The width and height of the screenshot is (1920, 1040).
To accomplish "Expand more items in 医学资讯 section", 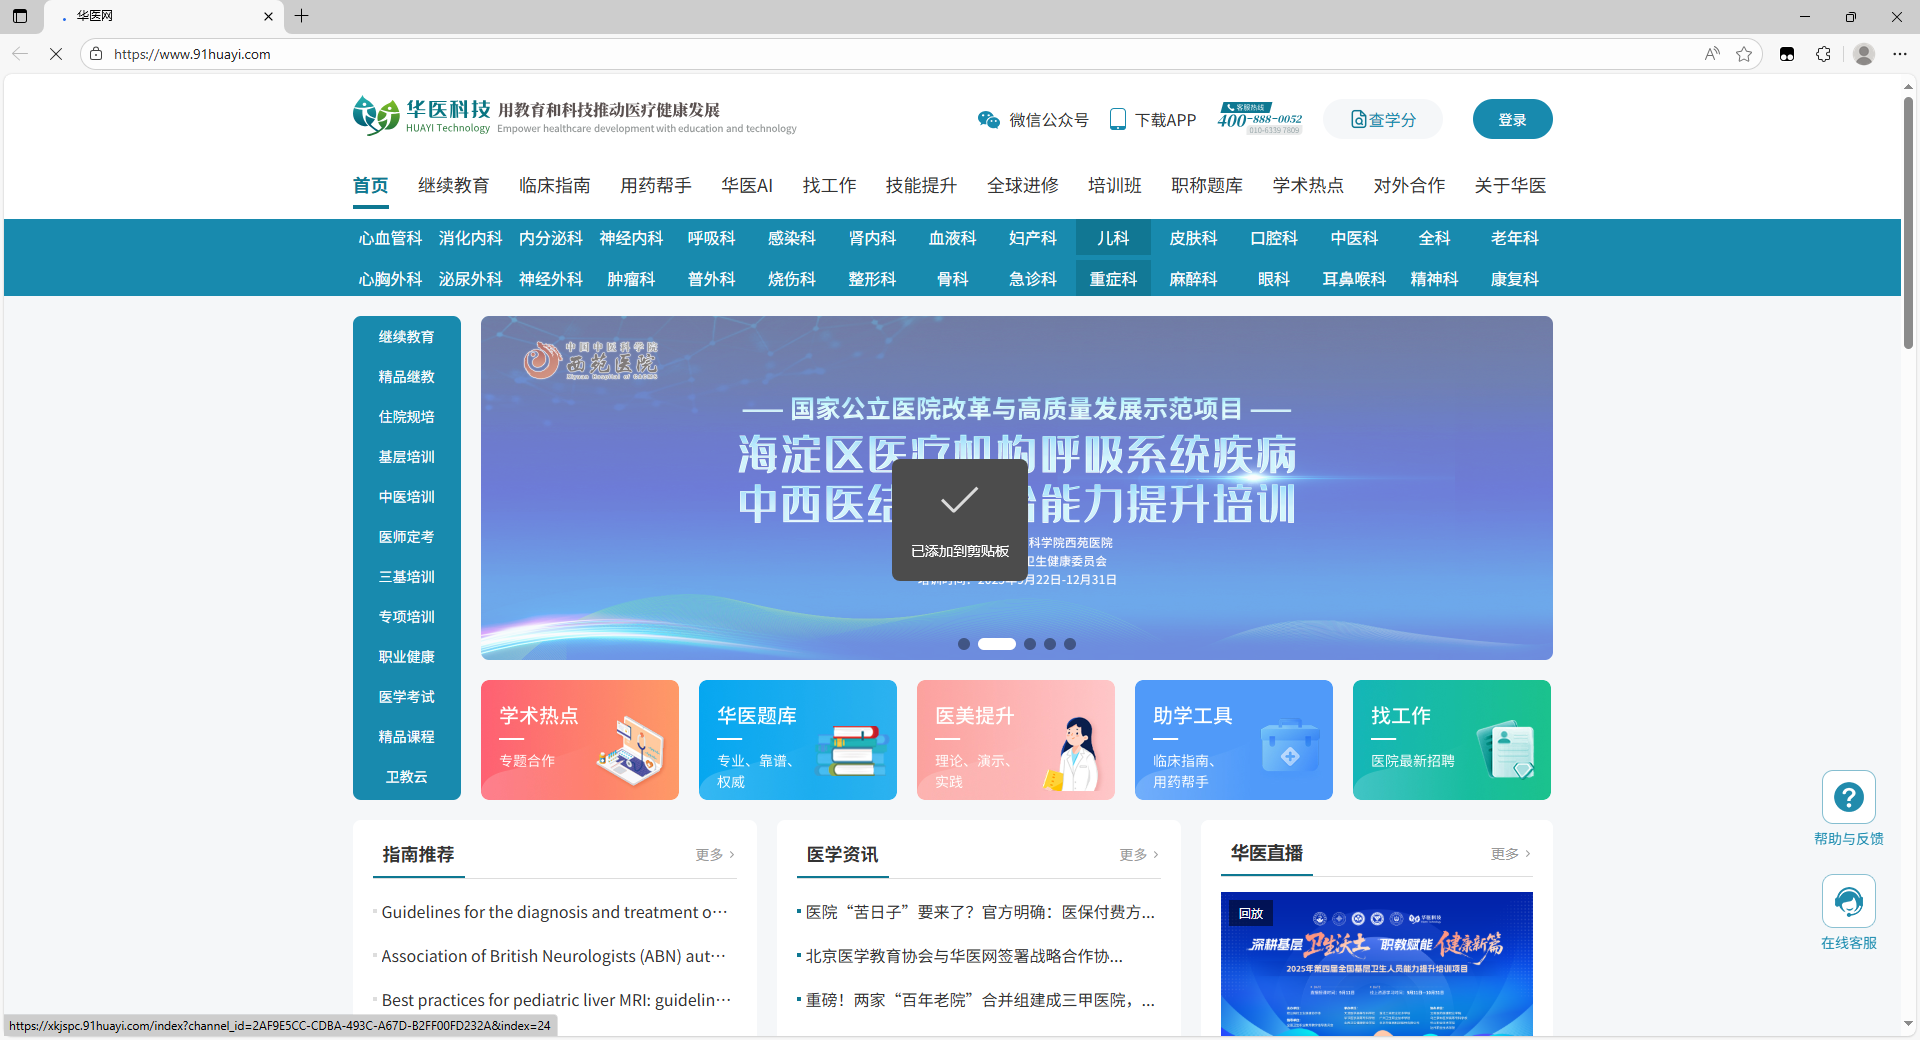I will pyautogui.click(x=1139, y=855).
